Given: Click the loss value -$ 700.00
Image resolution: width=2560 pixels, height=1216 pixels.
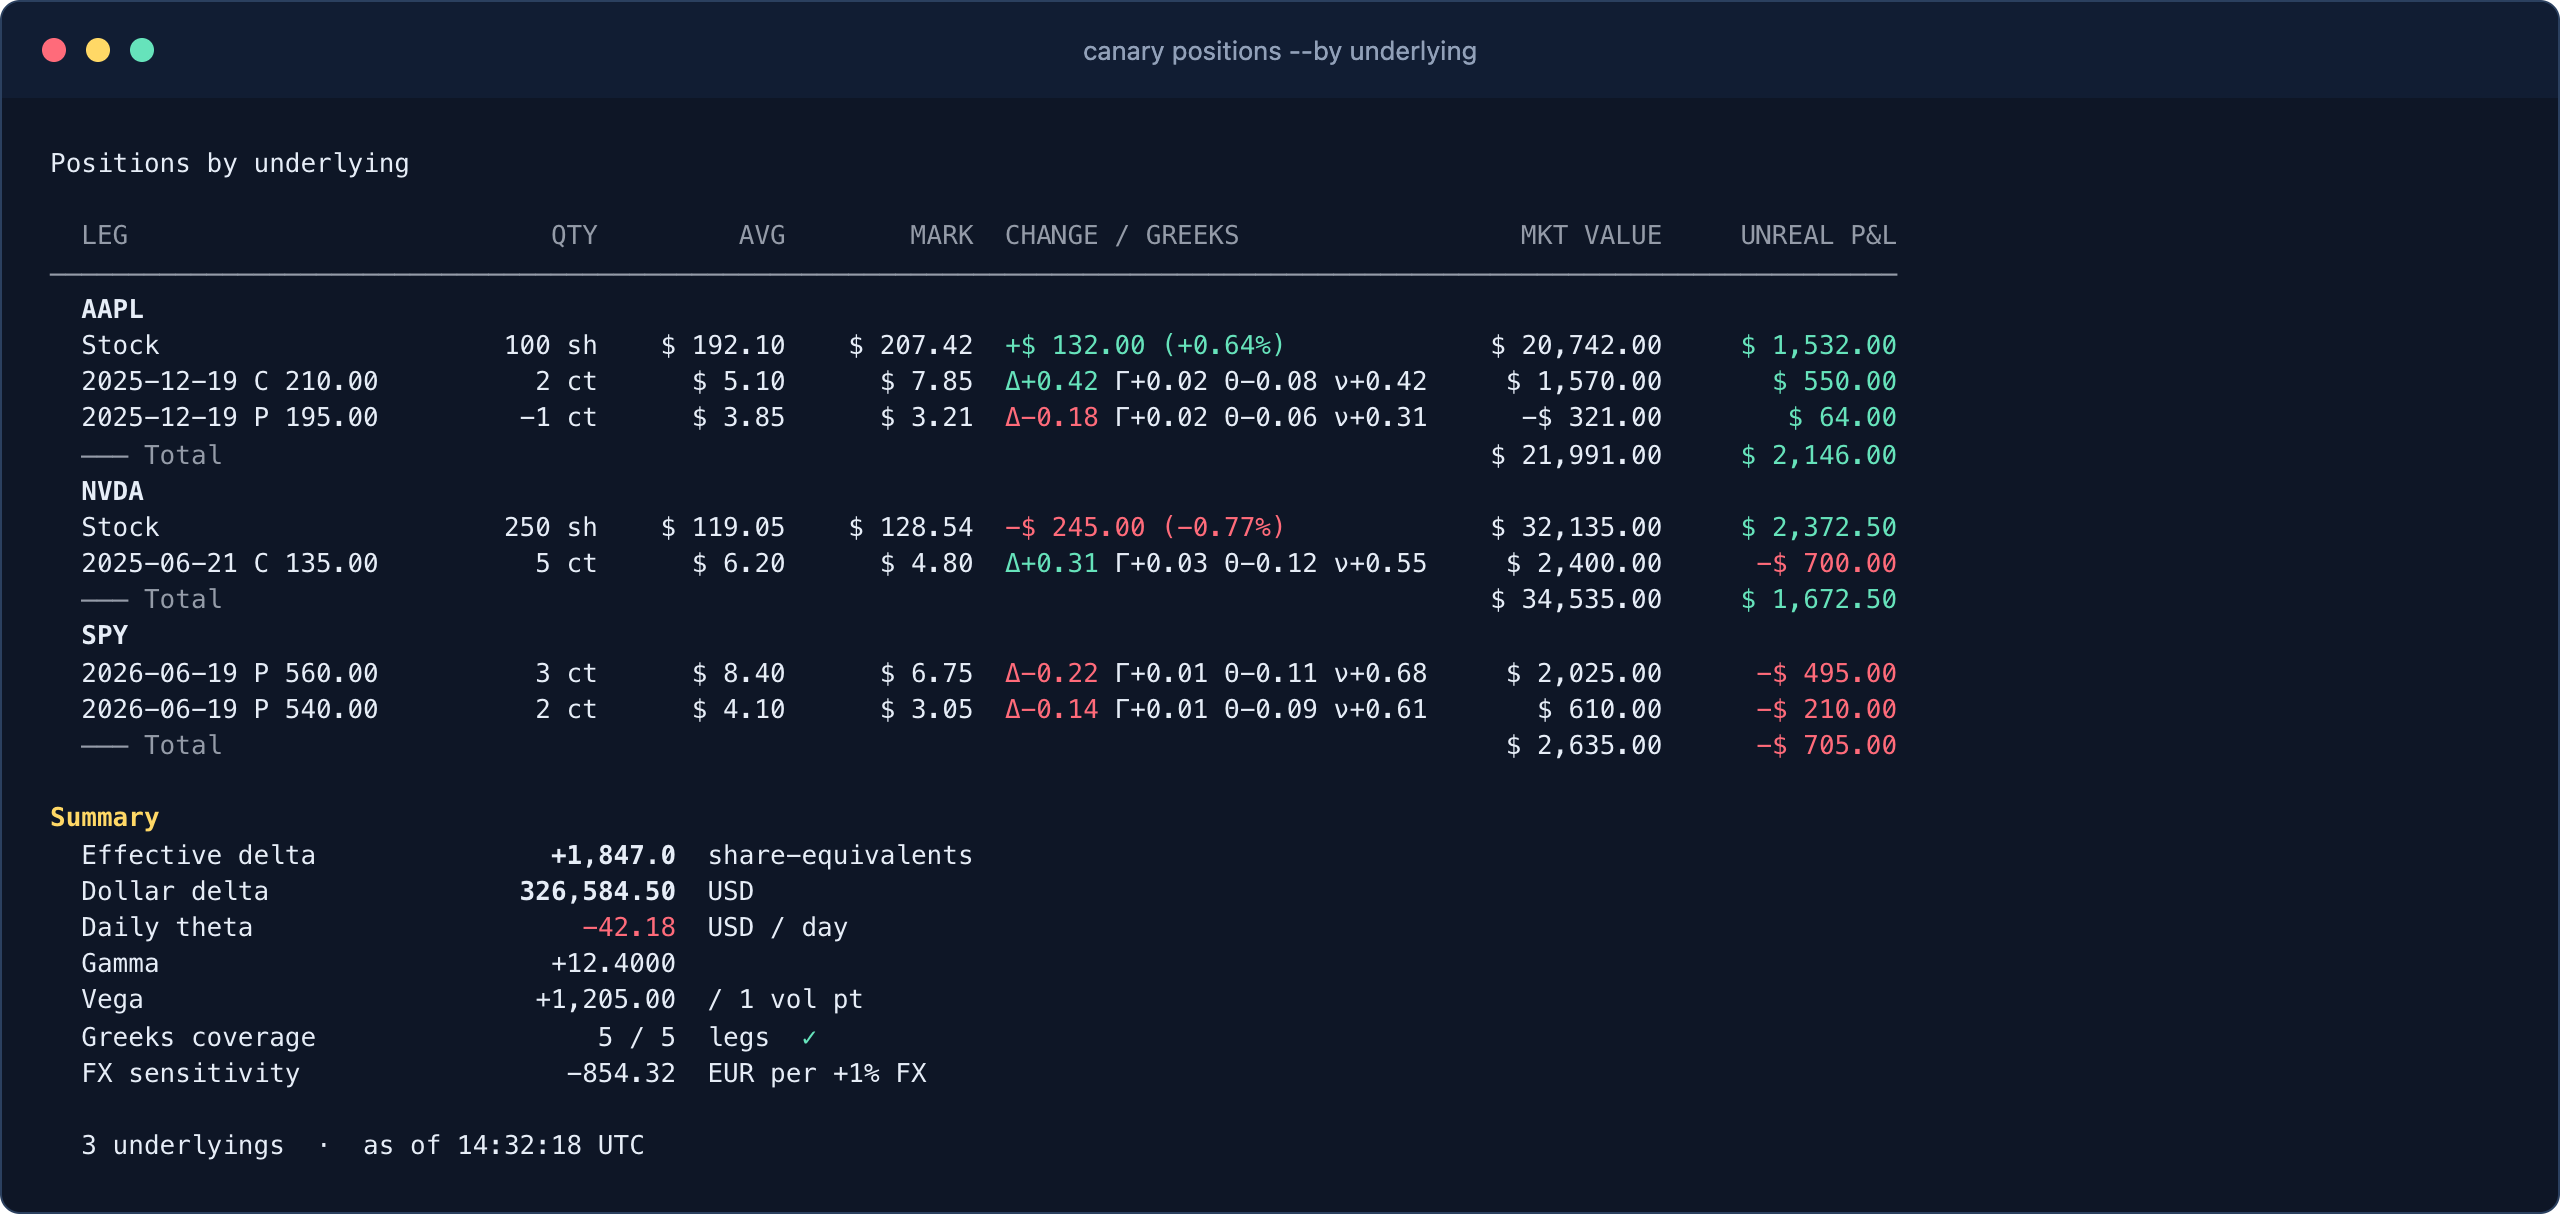Looking at the screenshot, I should tap(1826, 563).
